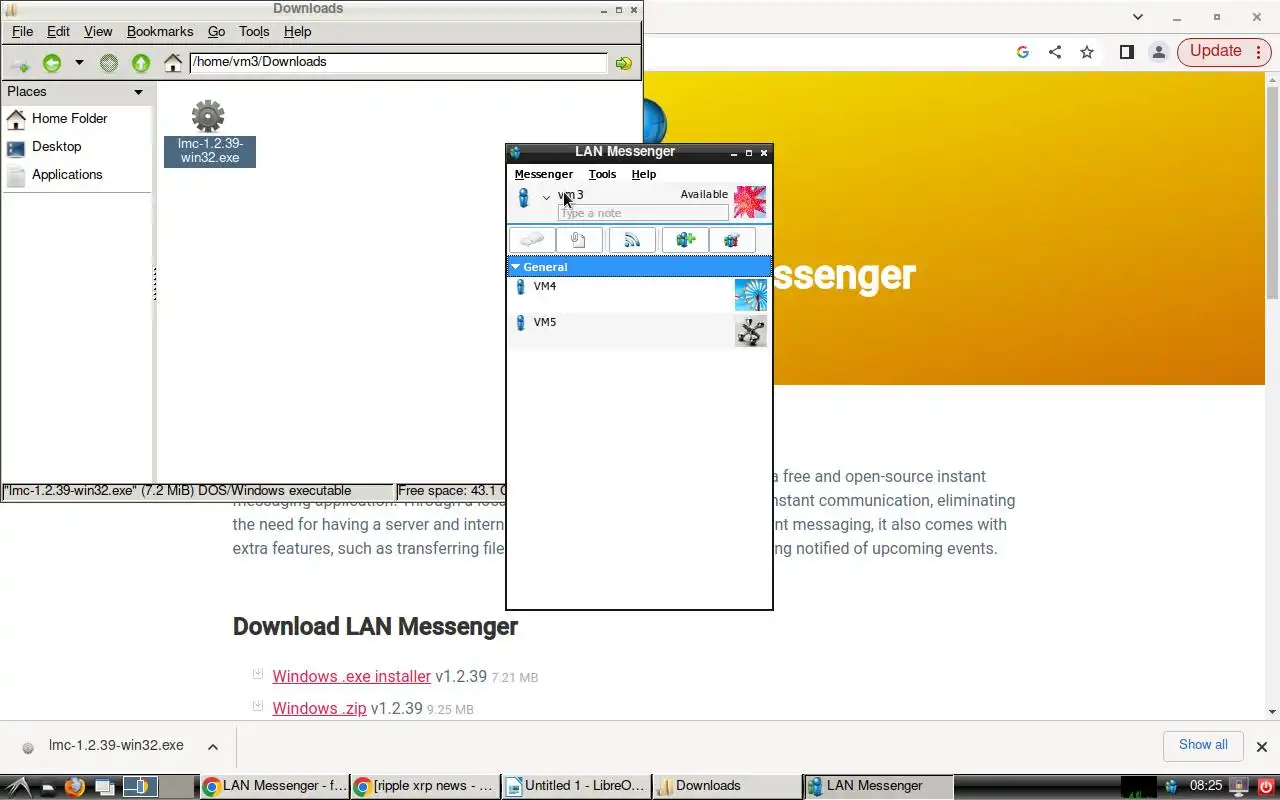Click the Firefox launcher in the taskbar

click(x=74, y=787)
